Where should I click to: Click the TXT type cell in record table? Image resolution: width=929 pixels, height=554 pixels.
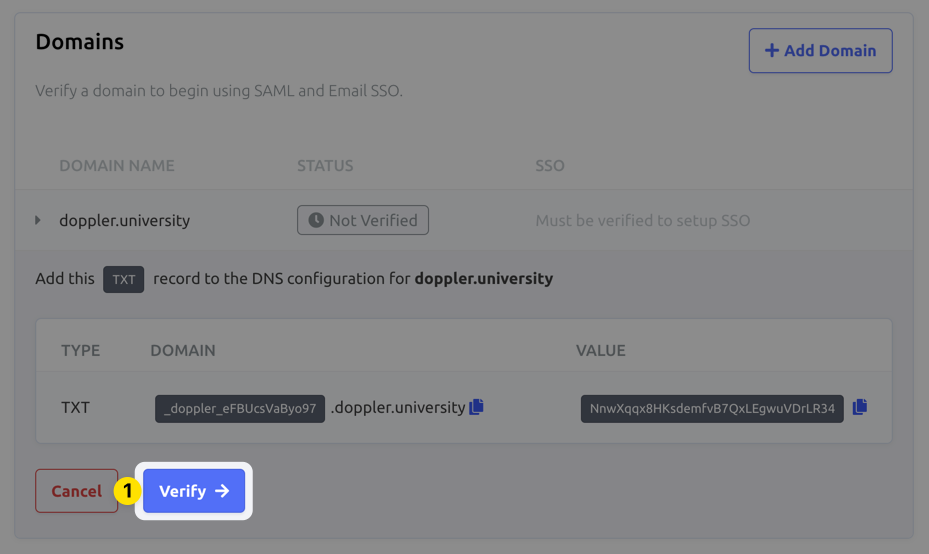(x=75, y=408)
